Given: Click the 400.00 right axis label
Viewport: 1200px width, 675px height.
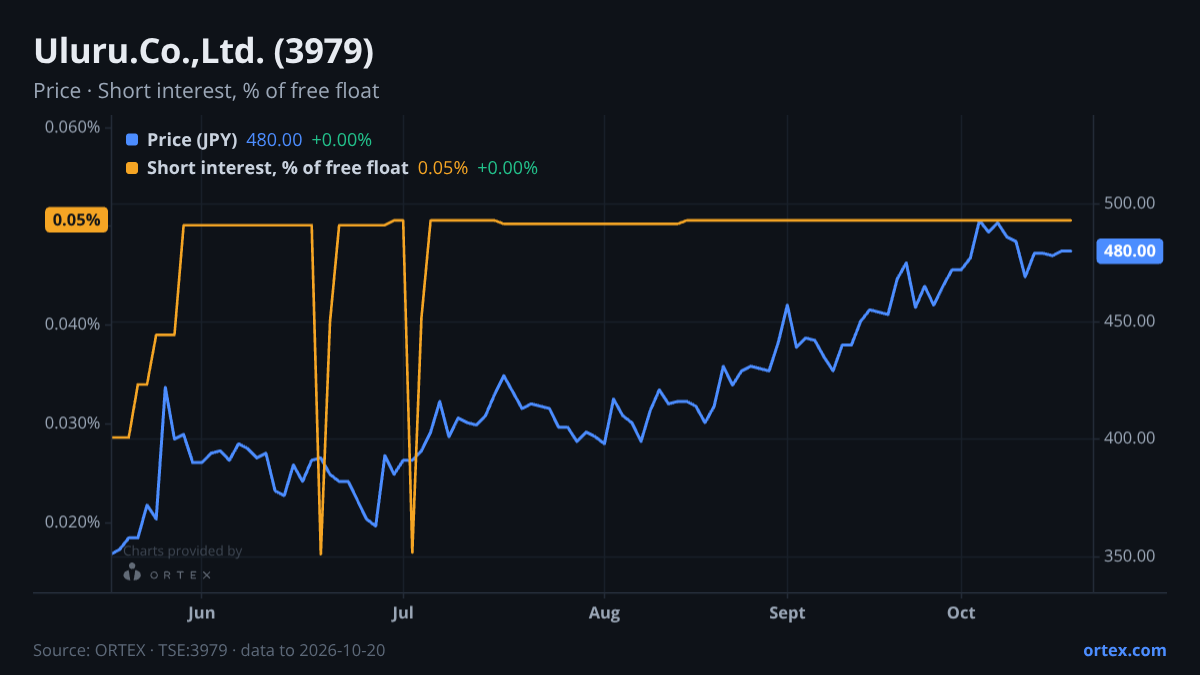Looking at the screenshot, I should [1130, 438].
